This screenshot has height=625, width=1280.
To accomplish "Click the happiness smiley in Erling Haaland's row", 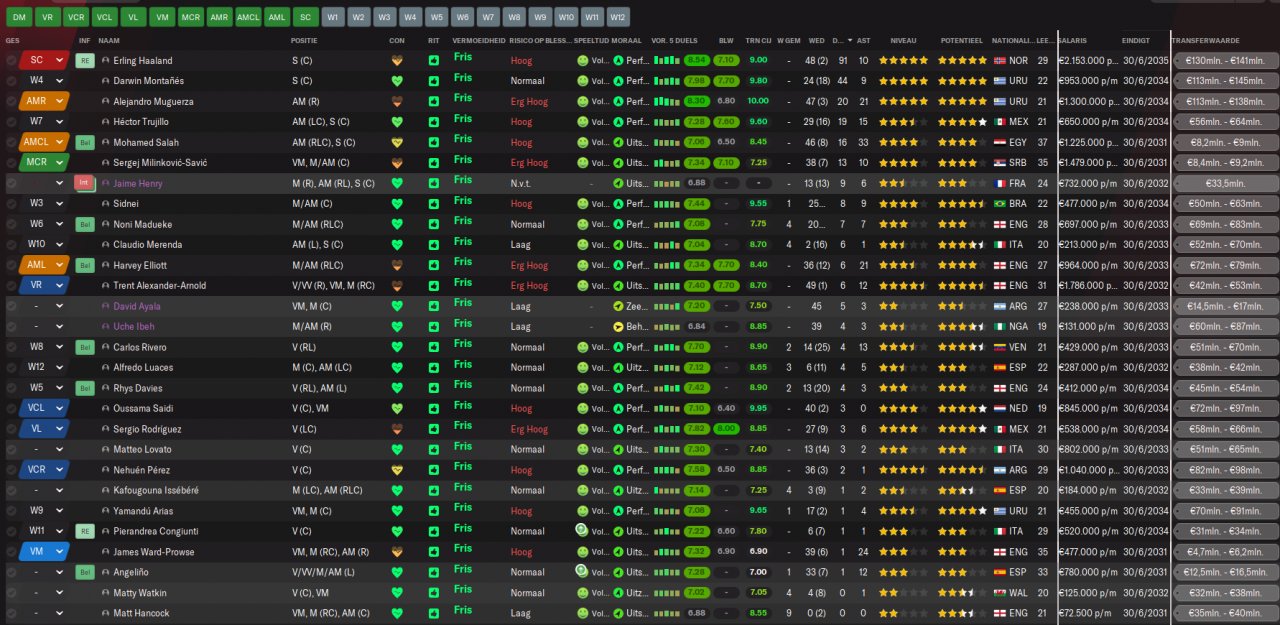I will [x=583, y=60].
